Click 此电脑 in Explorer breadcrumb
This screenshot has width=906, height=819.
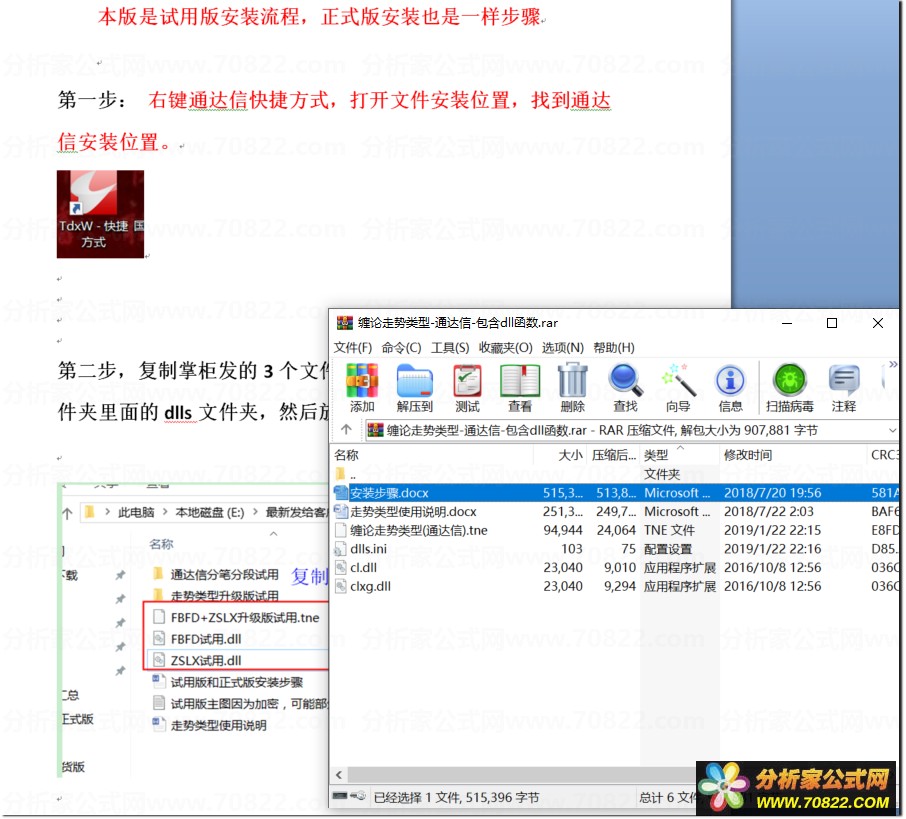point(136,512)
